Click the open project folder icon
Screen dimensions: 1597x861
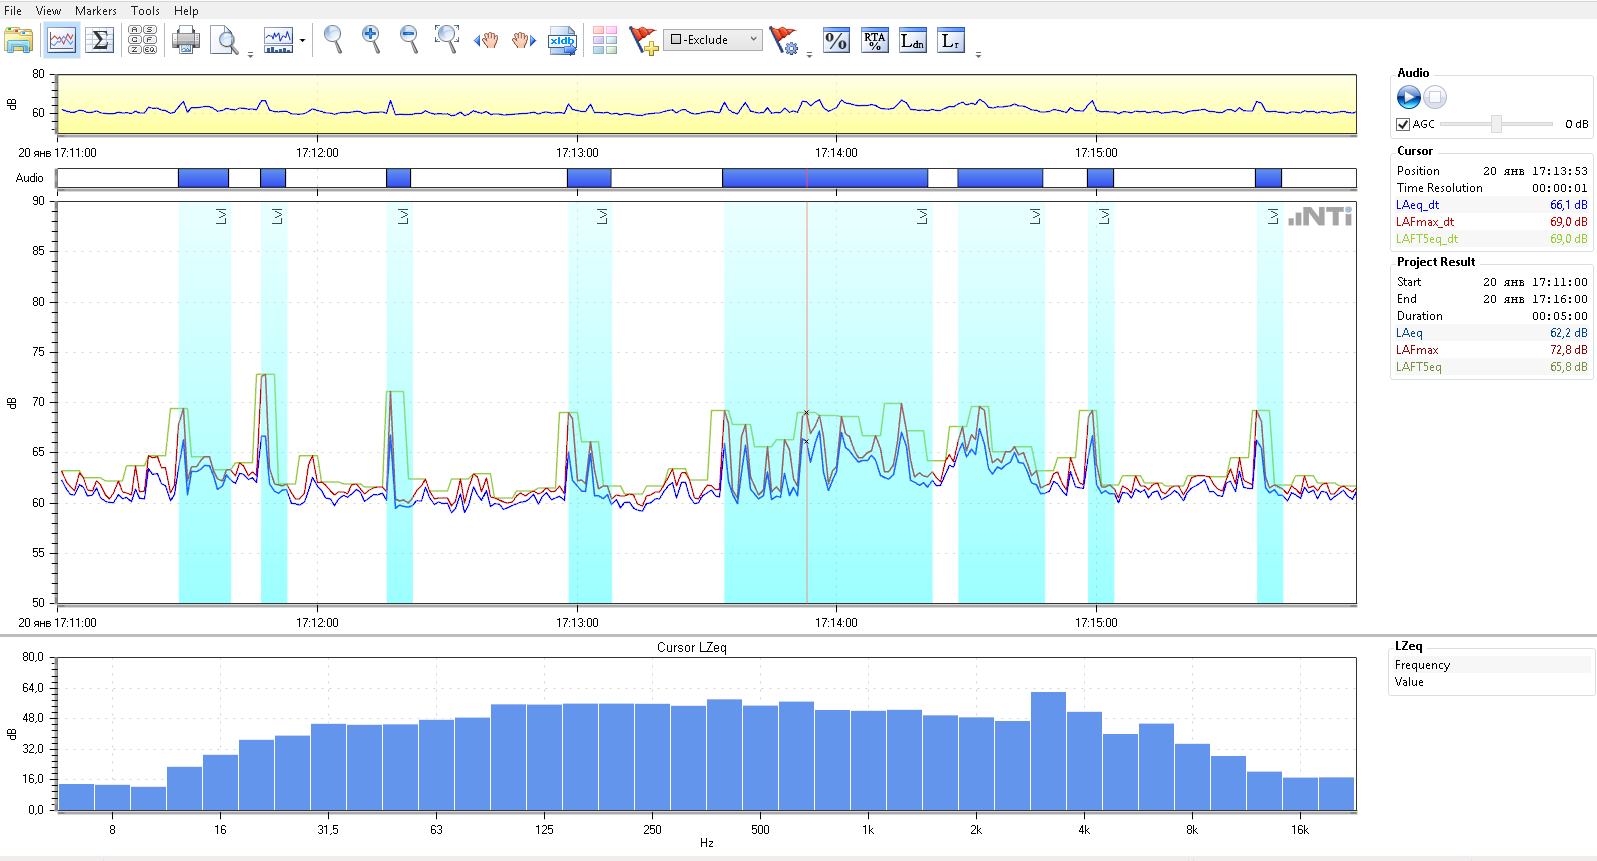[19, 41]
